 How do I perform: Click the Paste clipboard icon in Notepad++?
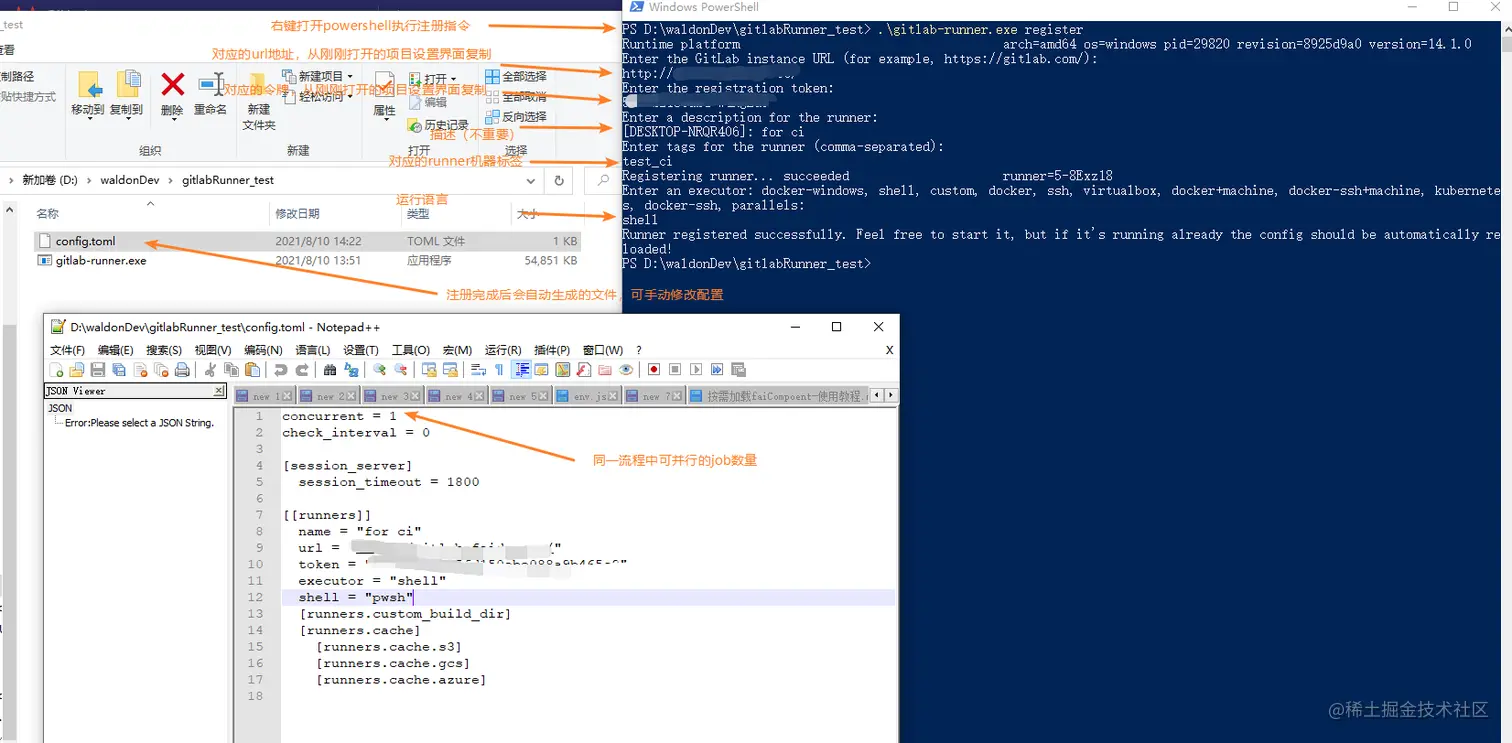click(x=253, y=370)
